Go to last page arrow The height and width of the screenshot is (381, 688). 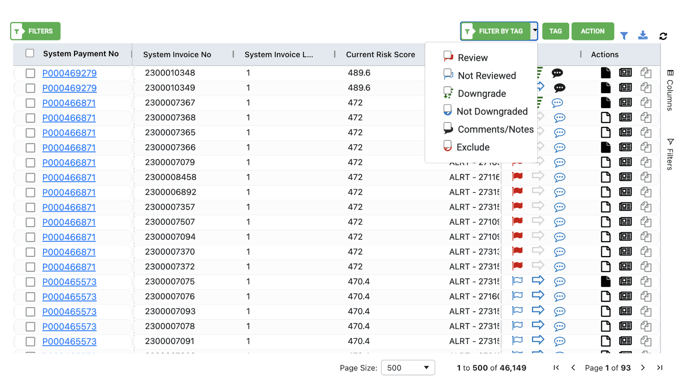coord(659,368)
